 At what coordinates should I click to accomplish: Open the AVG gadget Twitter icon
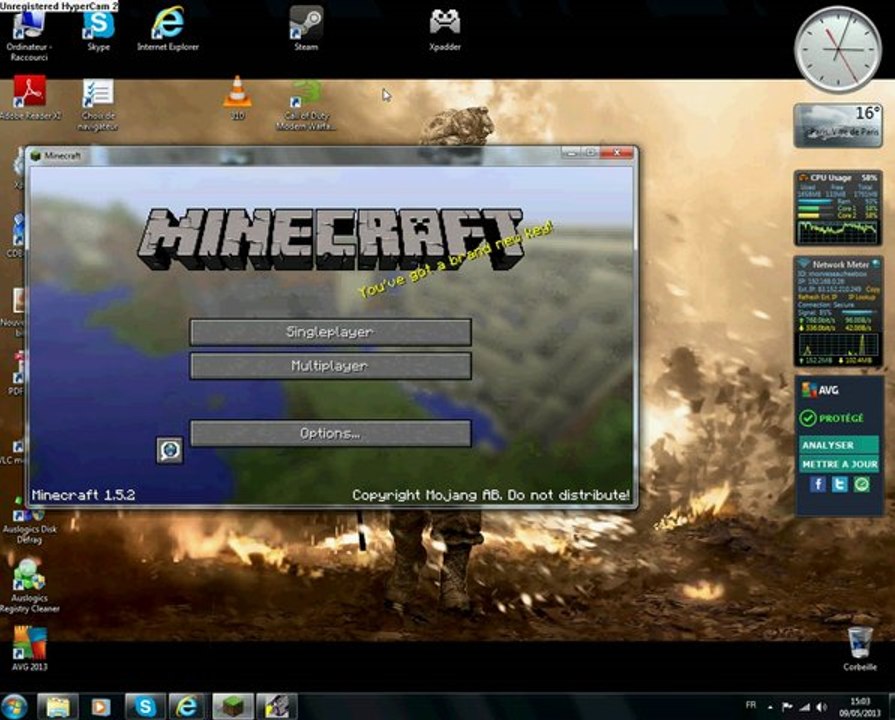coord(840,485)
